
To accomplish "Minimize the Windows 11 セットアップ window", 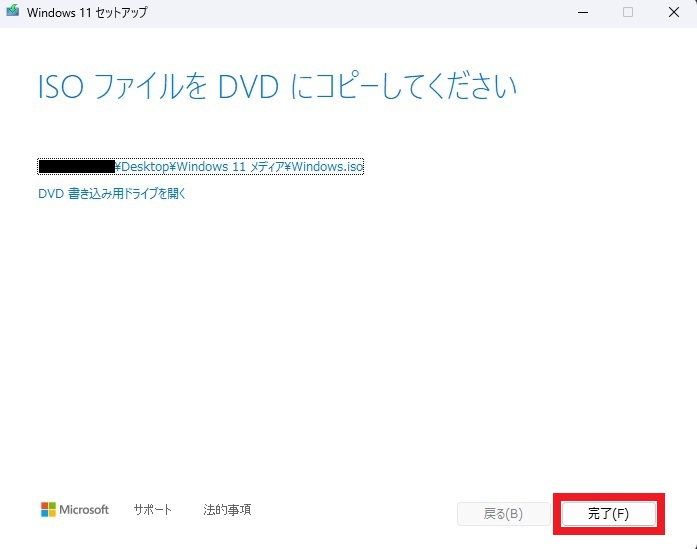I will (583, 12).
